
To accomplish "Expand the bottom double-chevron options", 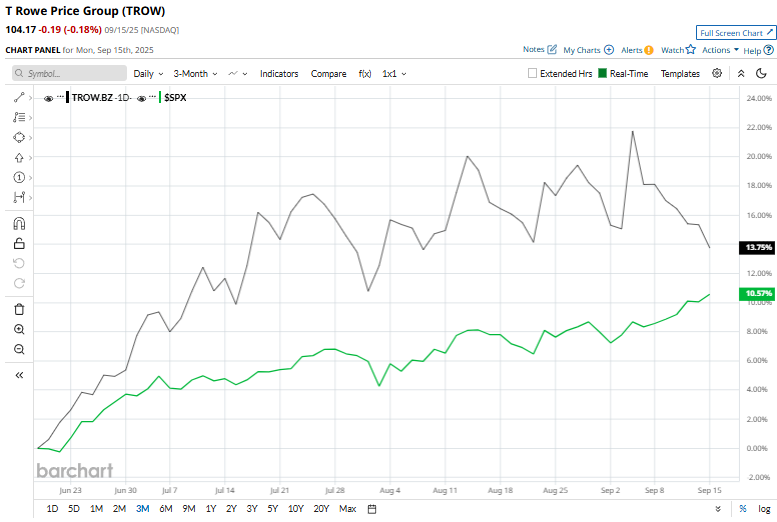I will pos(718,509).
